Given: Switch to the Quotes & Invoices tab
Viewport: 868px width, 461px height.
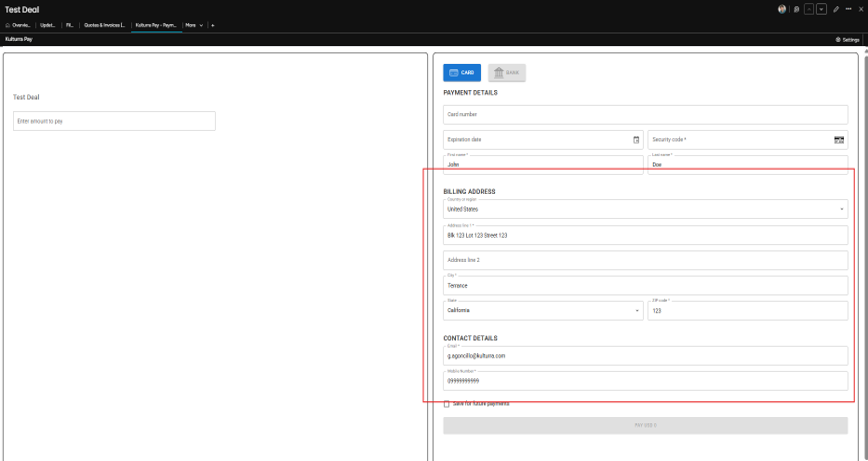Looking at the screenshot, I should pos(105,25).
